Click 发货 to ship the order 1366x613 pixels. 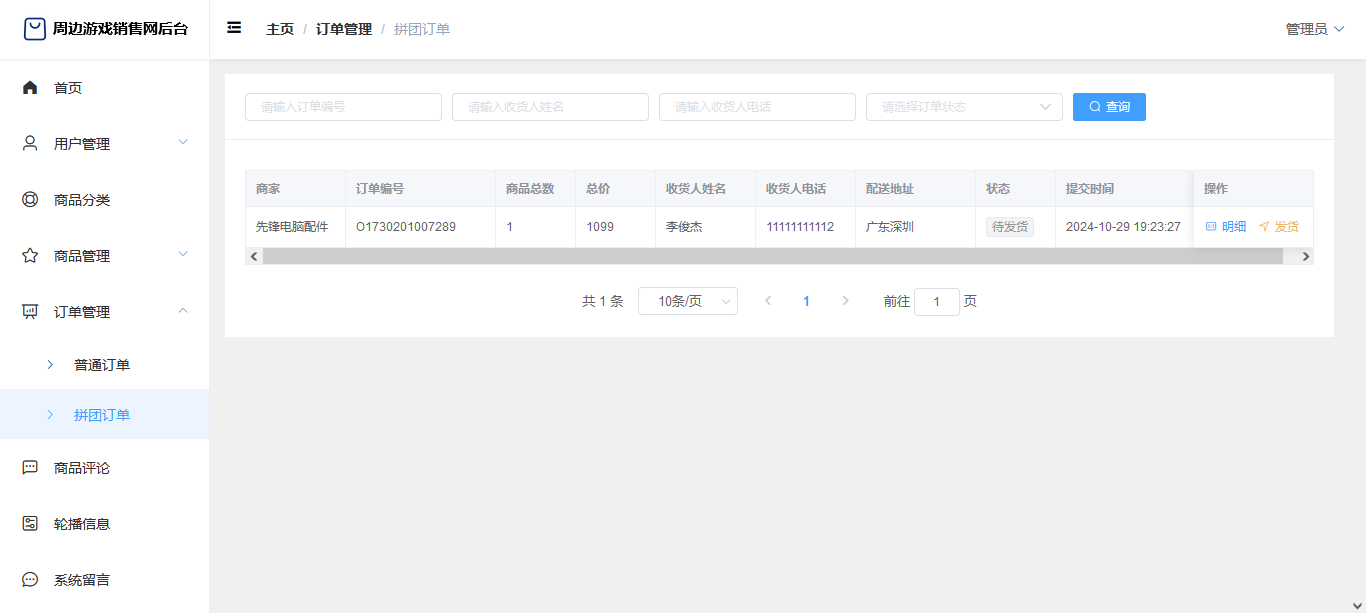[1279, 227]
